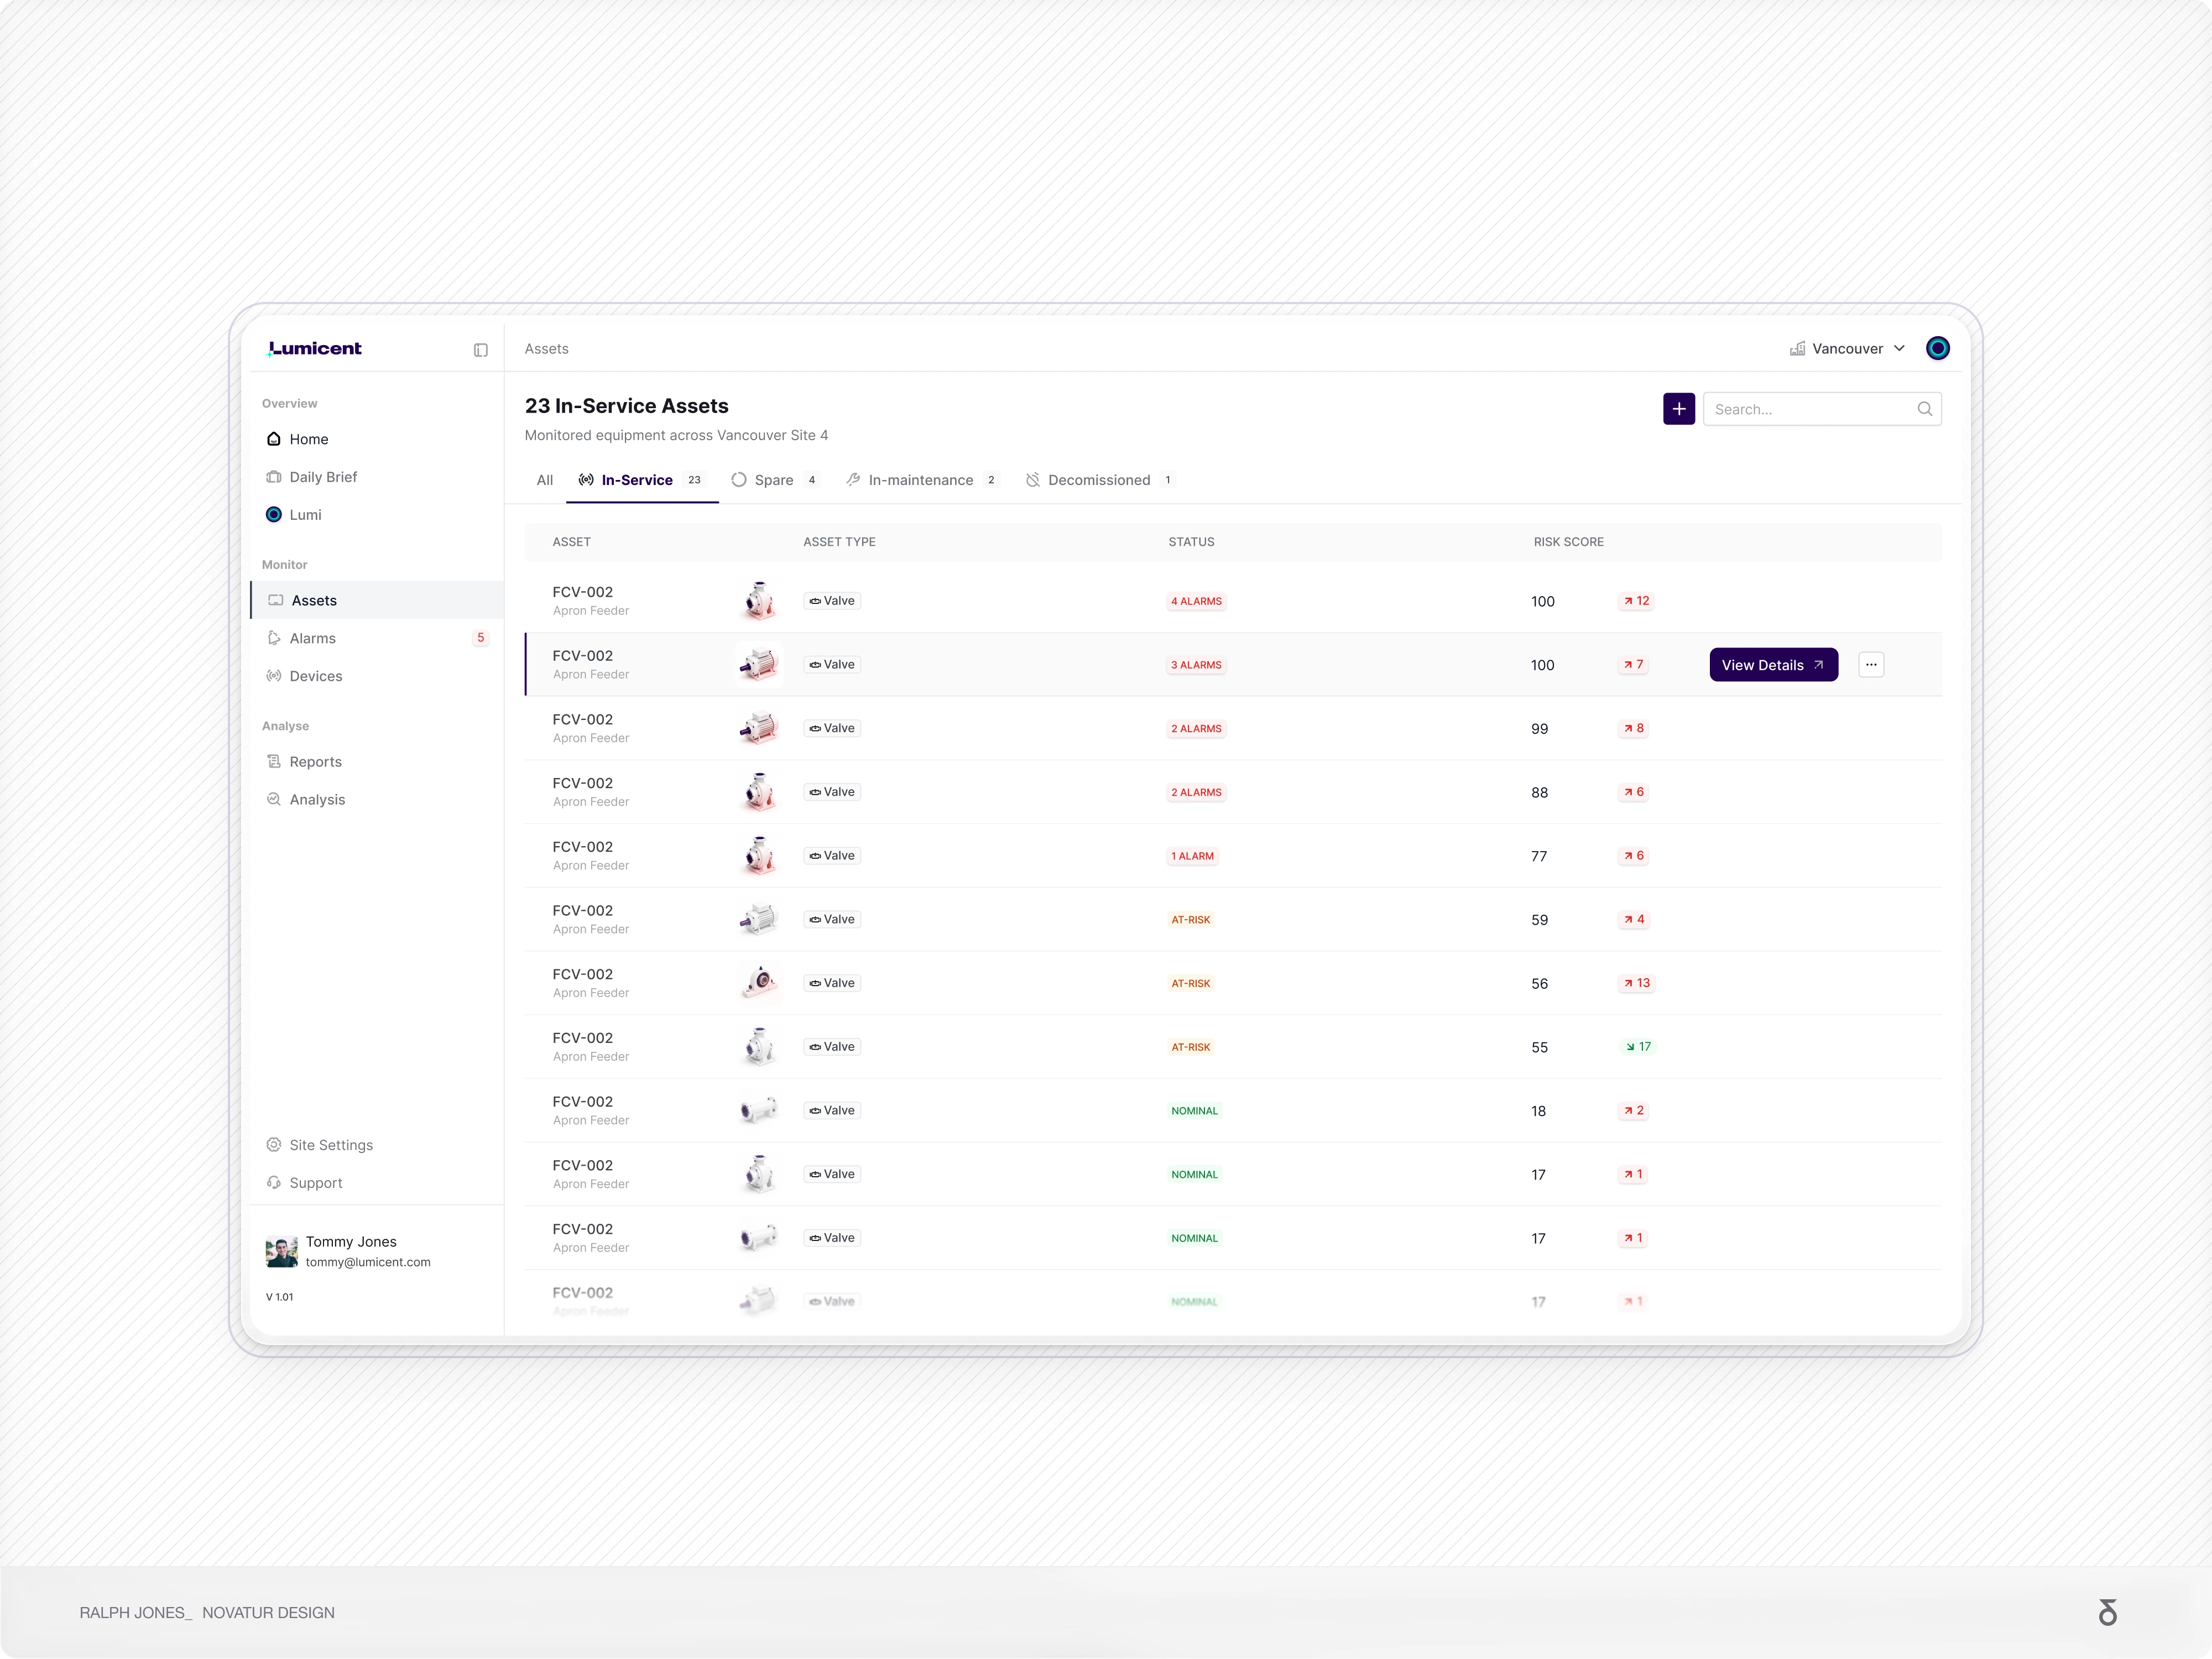Click the STATUS column header
Screen dimensions: 2212x1659
tap(1191, 542)
